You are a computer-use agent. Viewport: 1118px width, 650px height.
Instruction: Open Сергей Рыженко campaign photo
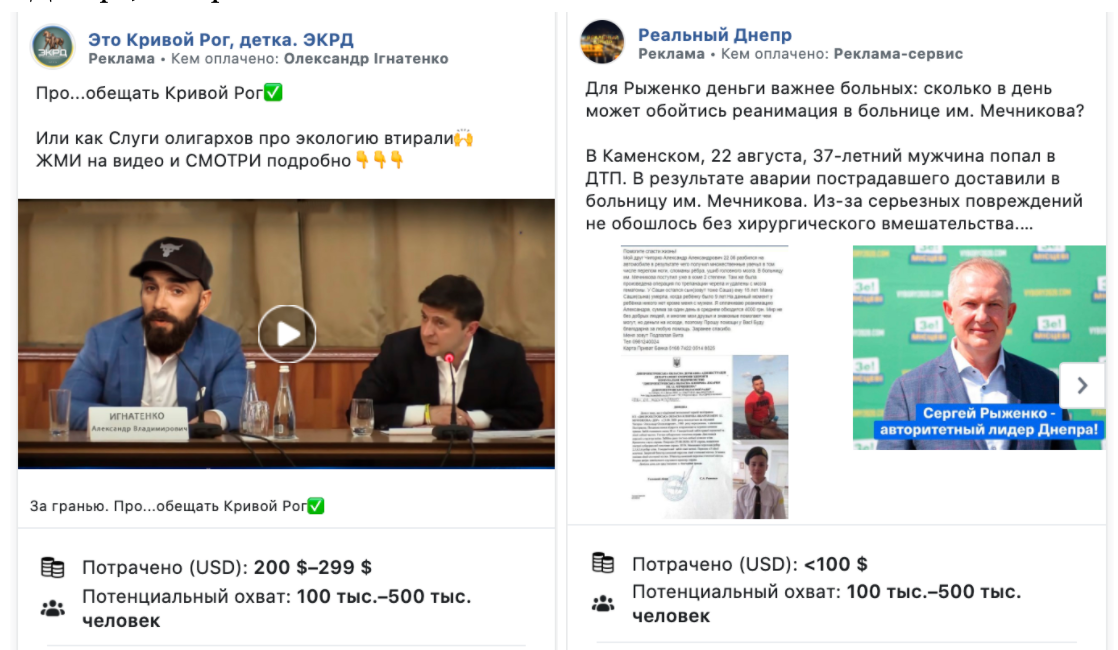[x=979, y=347]
